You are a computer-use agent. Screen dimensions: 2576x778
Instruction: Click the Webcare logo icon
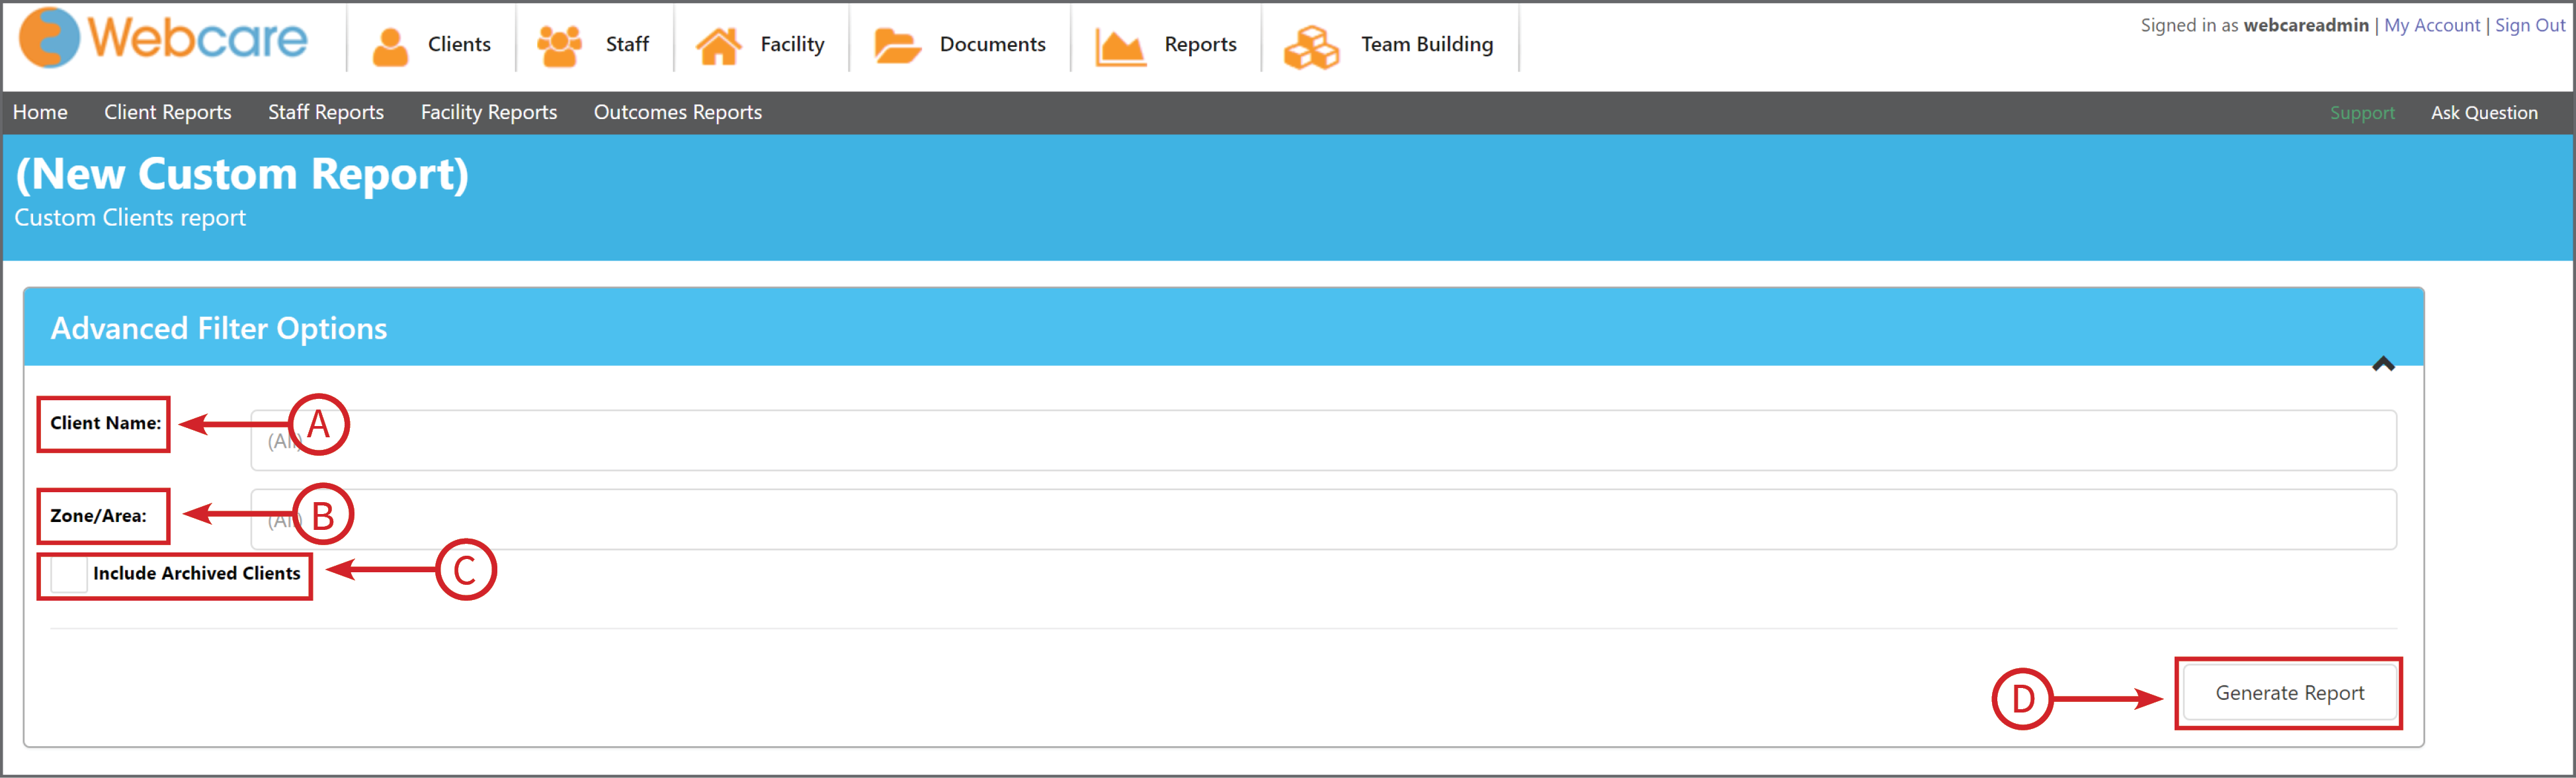49,38
